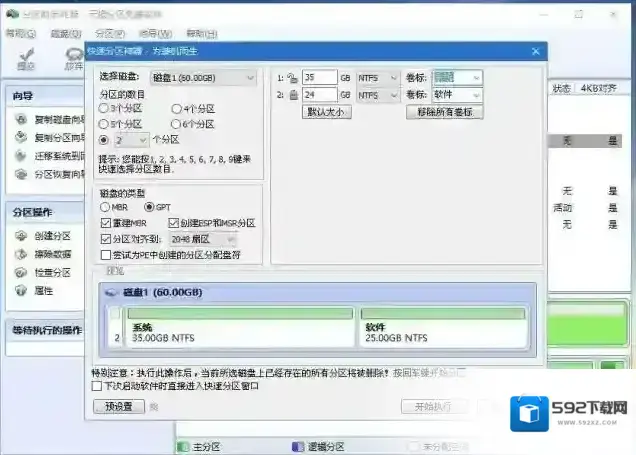
Task: Click the 清除数据 icon in the sidebar
Action: 21,254
